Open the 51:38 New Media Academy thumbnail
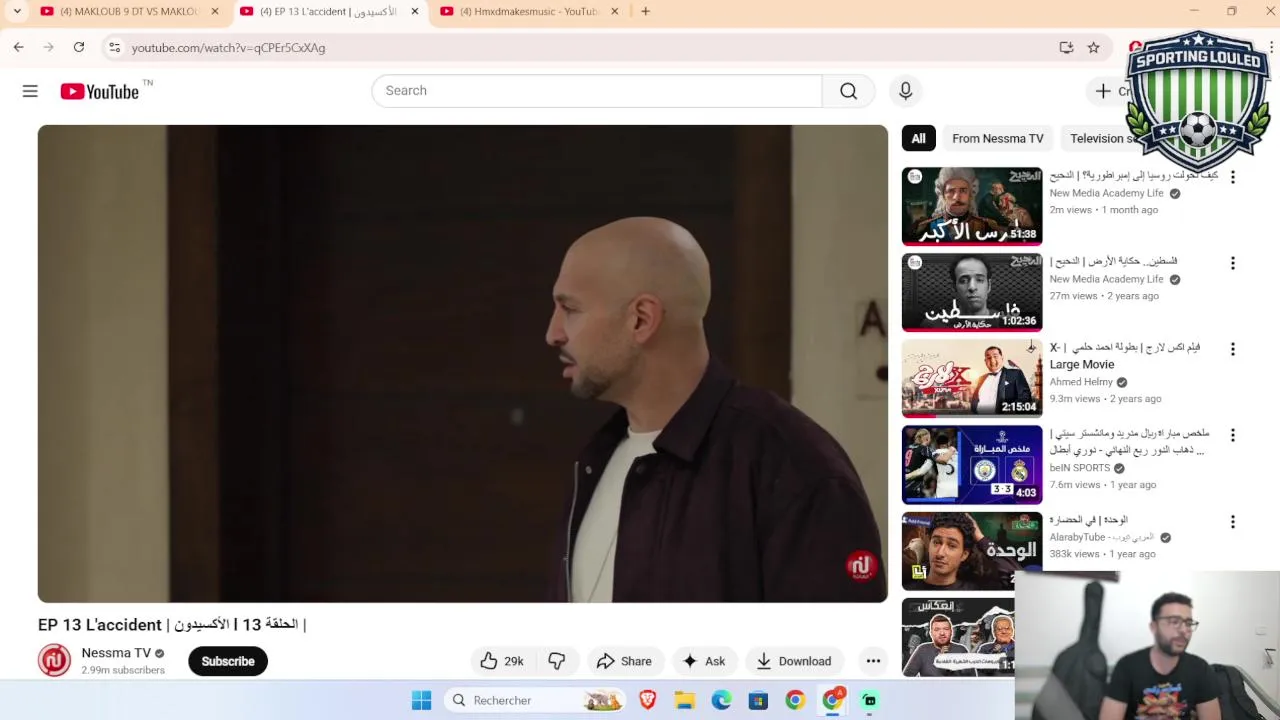 (x=972, y=206)
